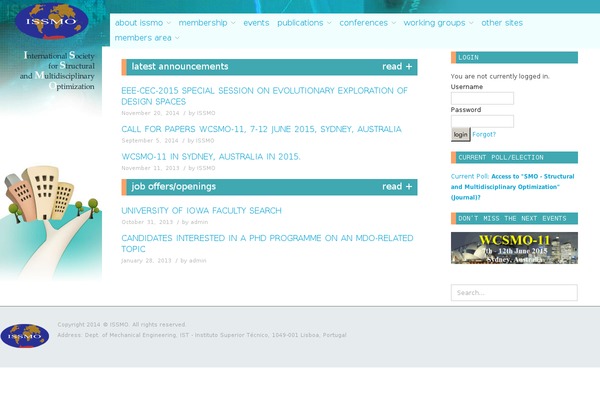Click the October 31, 2013 date text

tap(147, 222)
